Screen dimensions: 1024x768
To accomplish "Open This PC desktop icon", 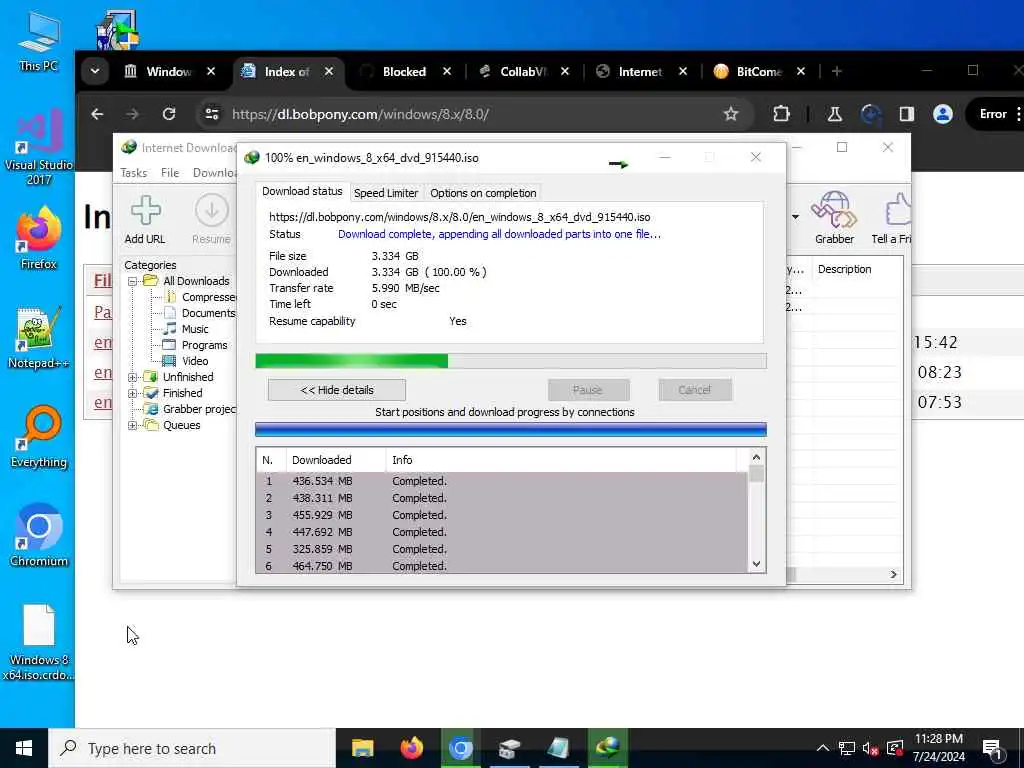I will pos(39,42).
